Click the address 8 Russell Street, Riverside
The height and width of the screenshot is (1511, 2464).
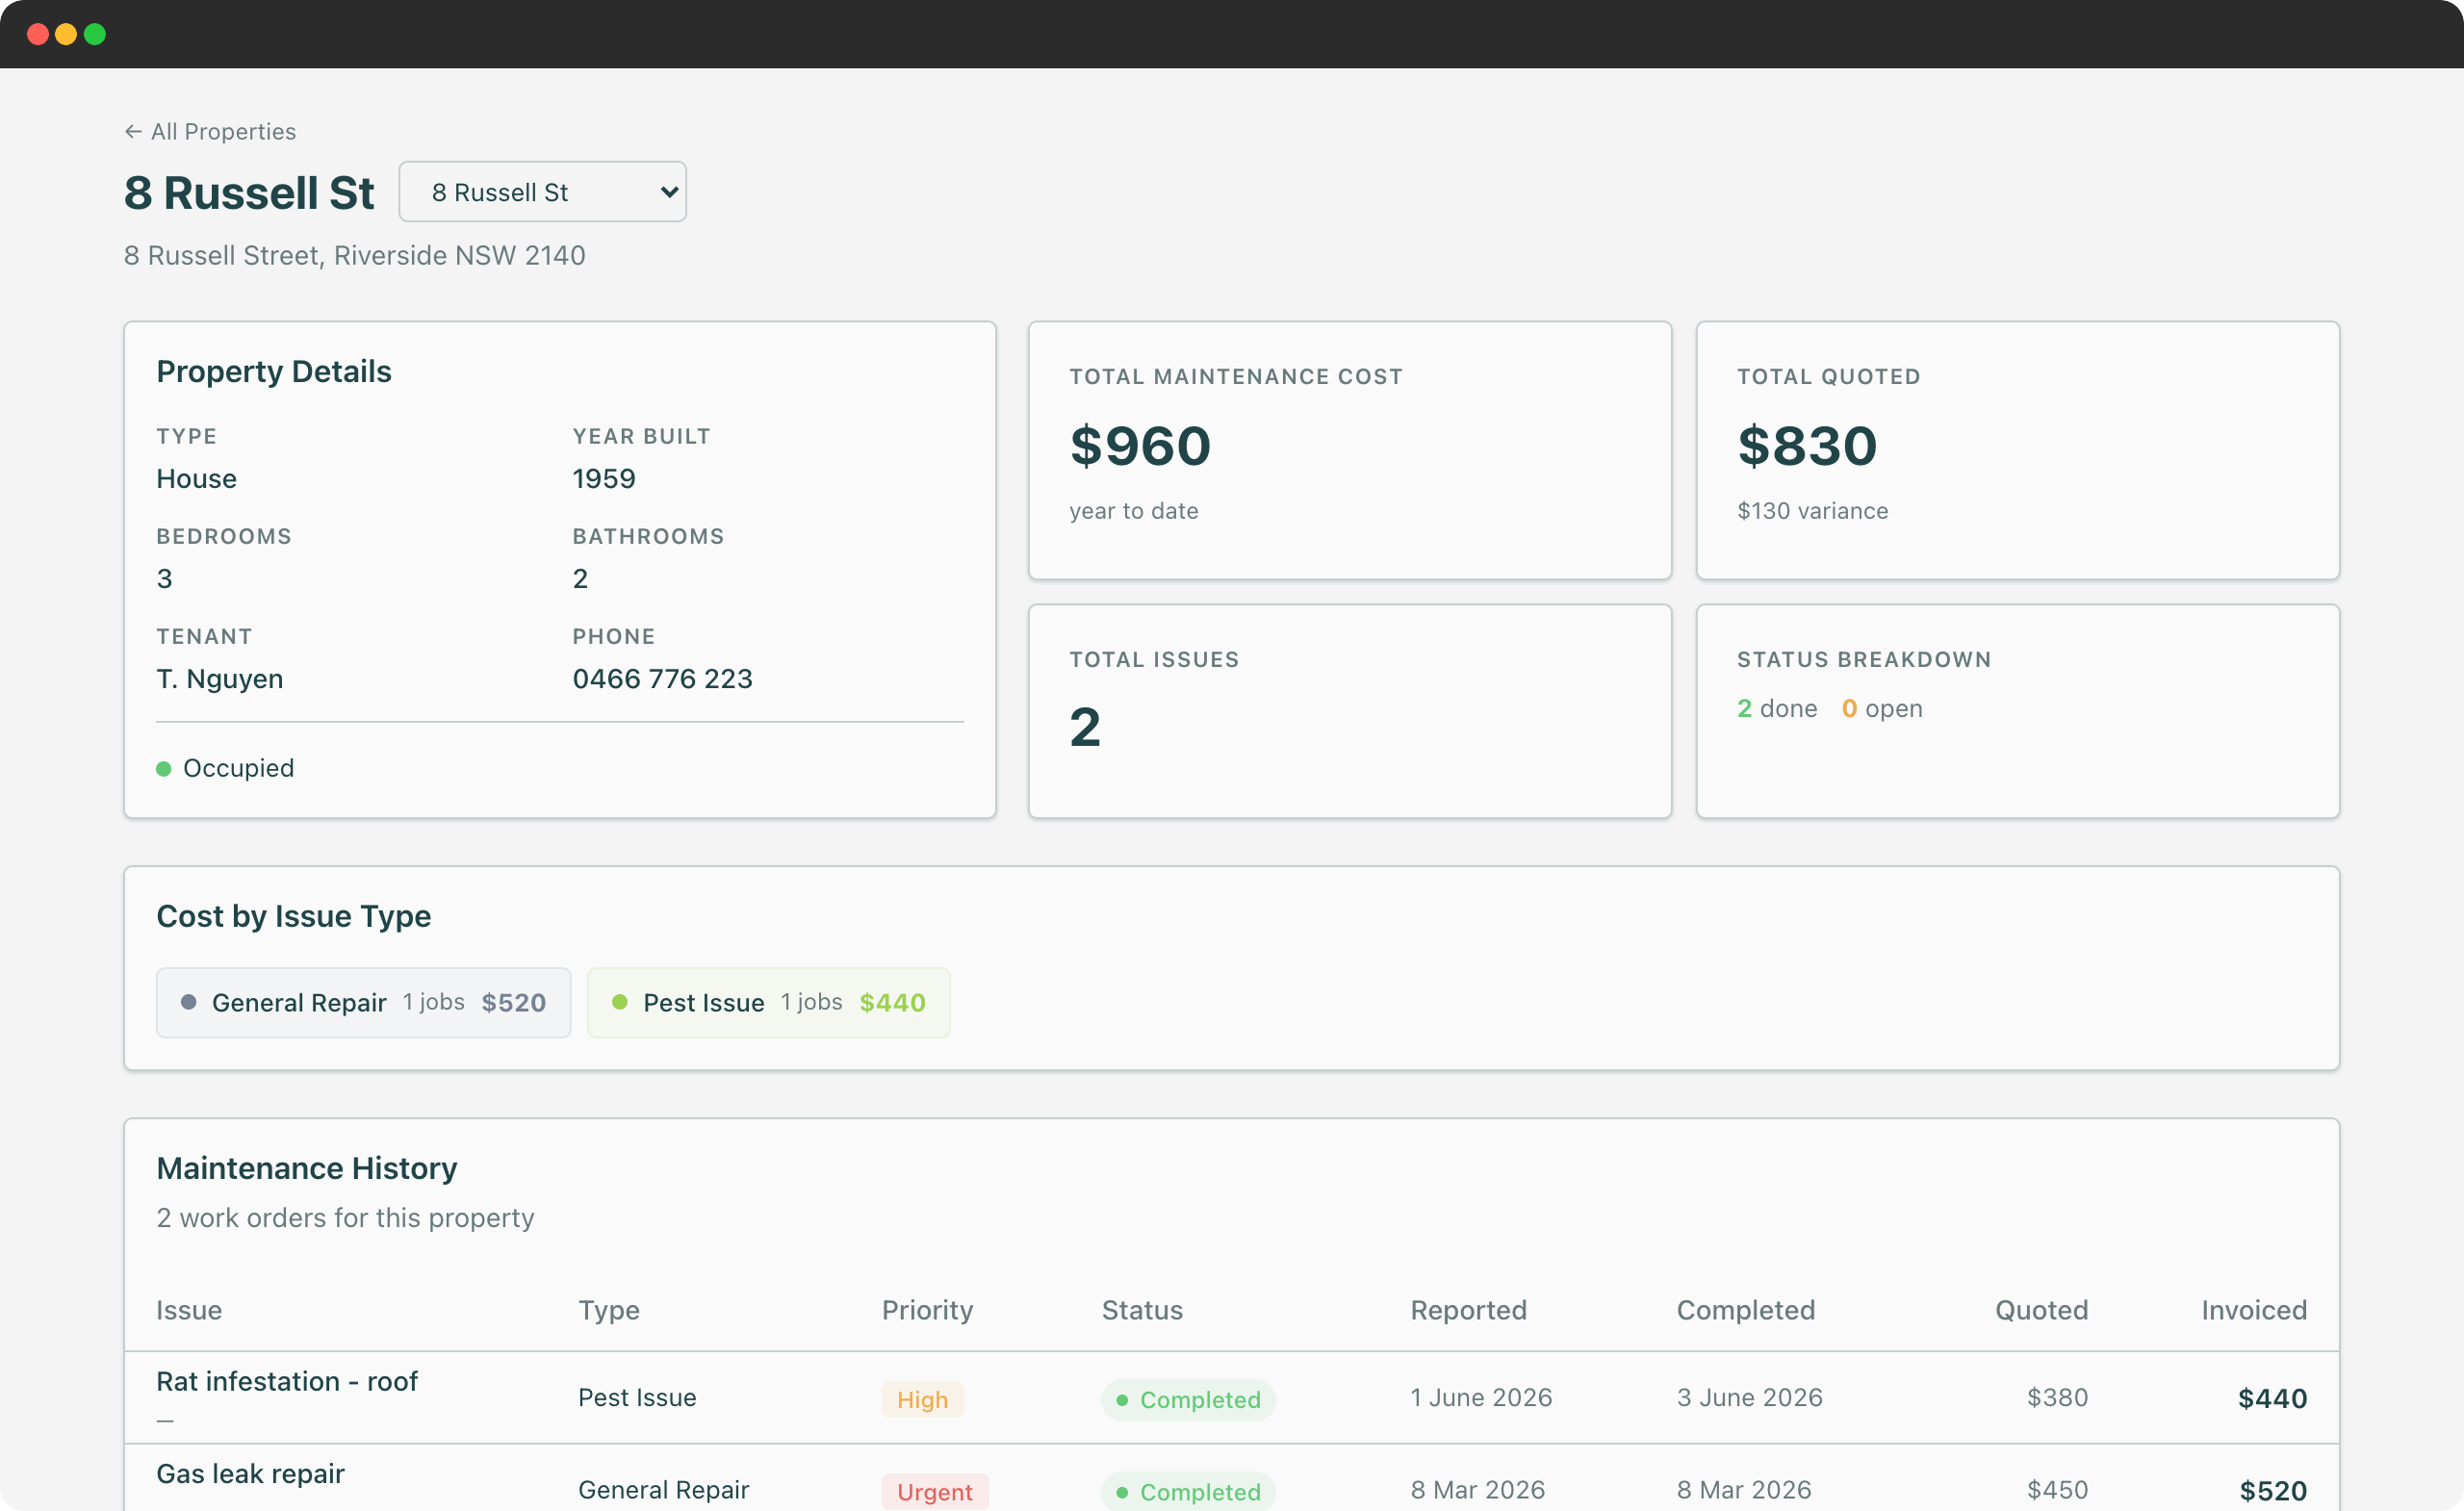tap(354, 255)
